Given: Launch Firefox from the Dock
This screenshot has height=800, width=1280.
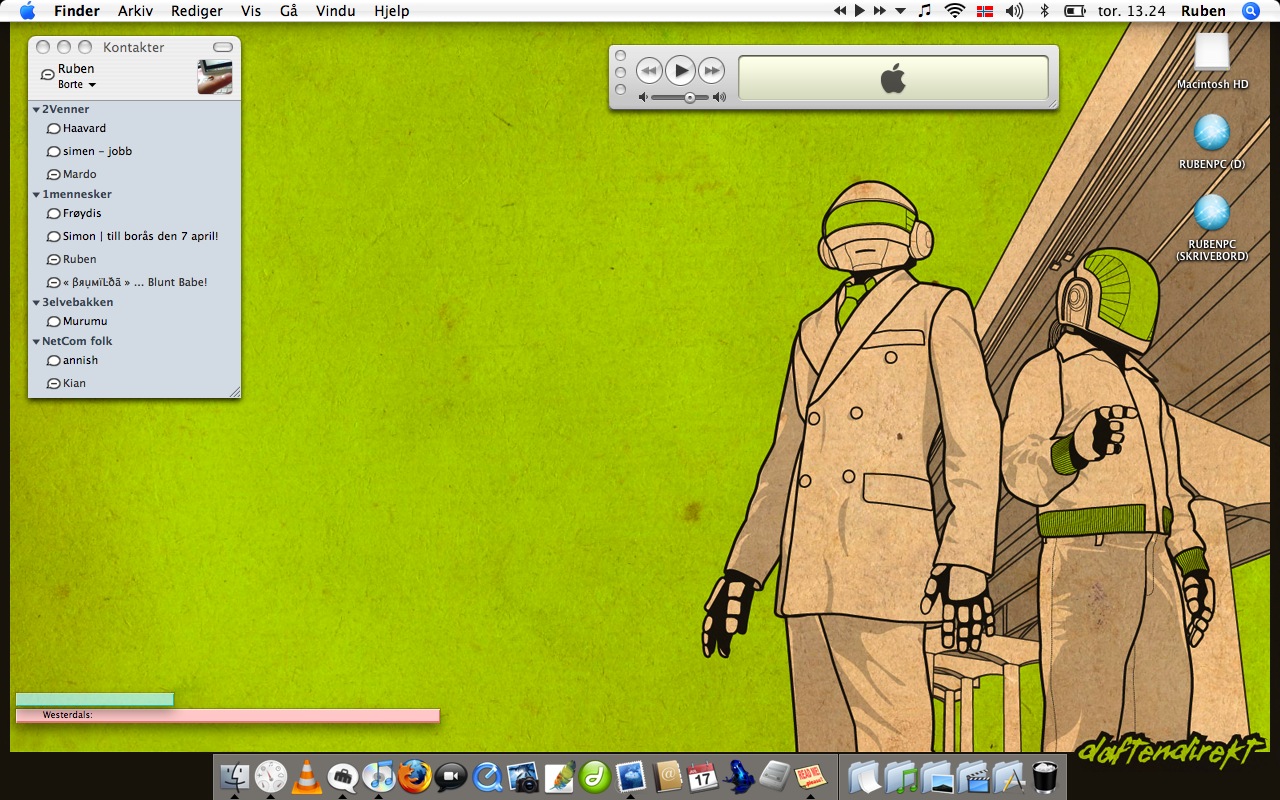Looking at the screenshot, I should tap(414, 776).
